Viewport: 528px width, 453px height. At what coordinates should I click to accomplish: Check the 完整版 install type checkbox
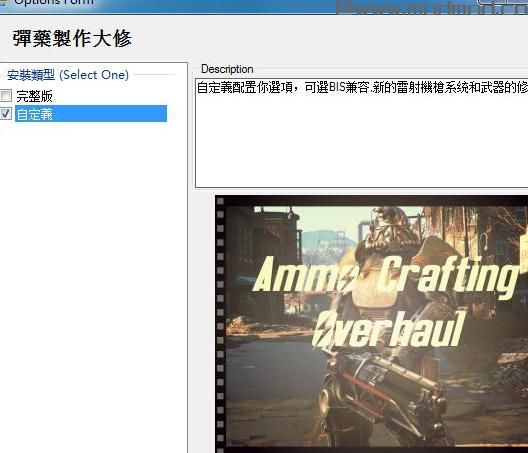point(6,96)
